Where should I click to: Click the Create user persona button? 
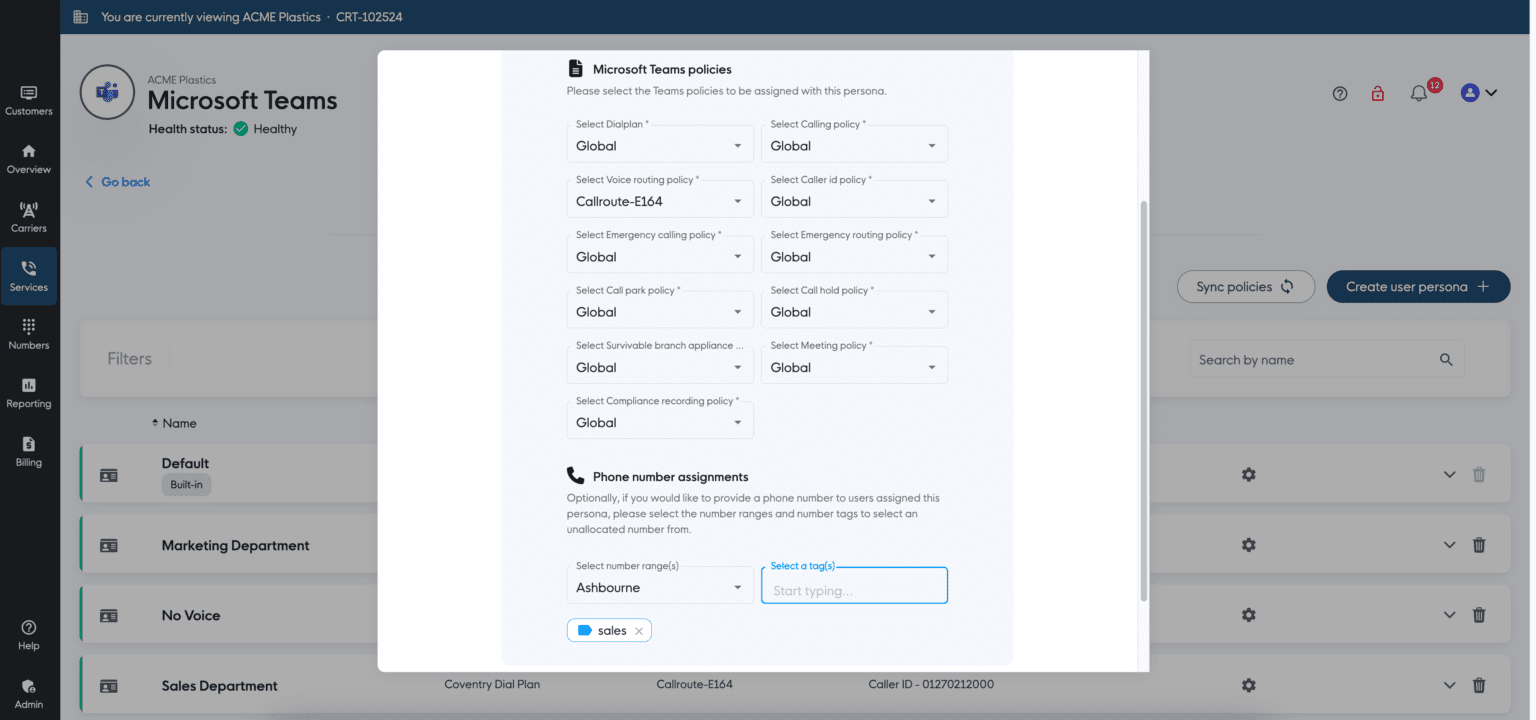(x=1418, y=286)
